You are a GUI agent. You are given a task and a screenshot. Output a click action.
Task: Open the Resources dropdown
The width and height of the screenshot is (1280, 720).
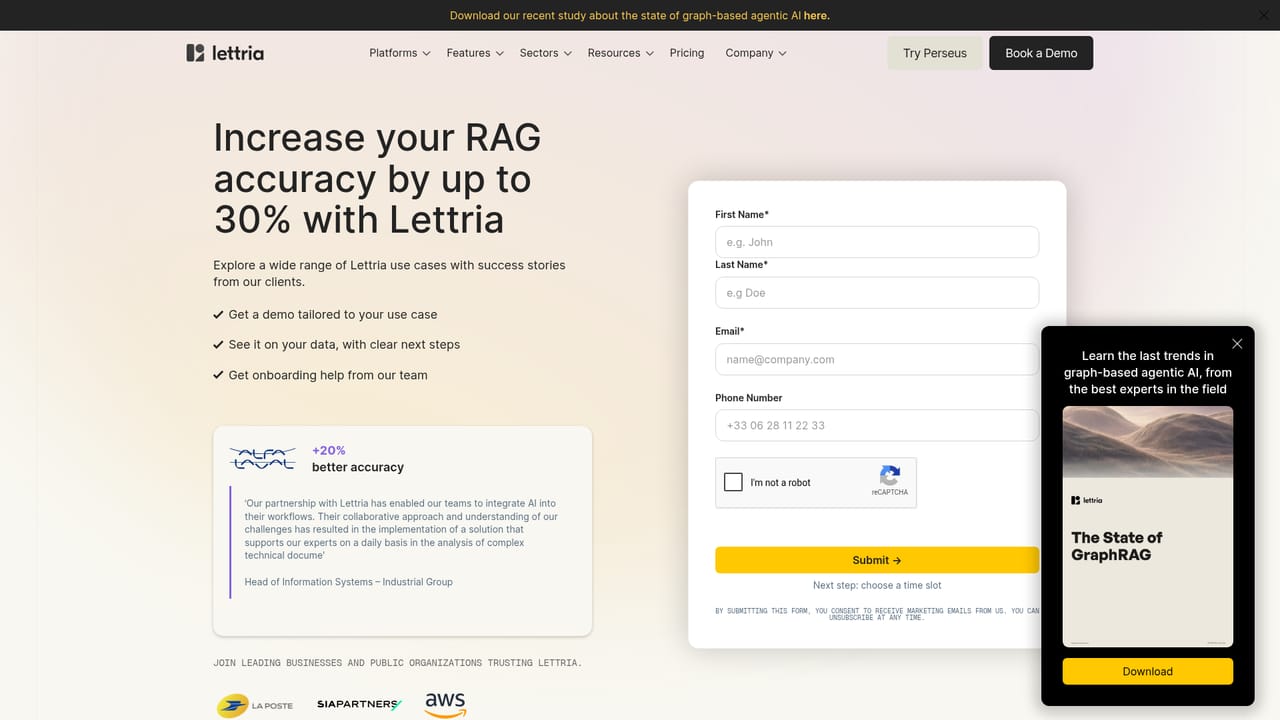pos(621,53)
